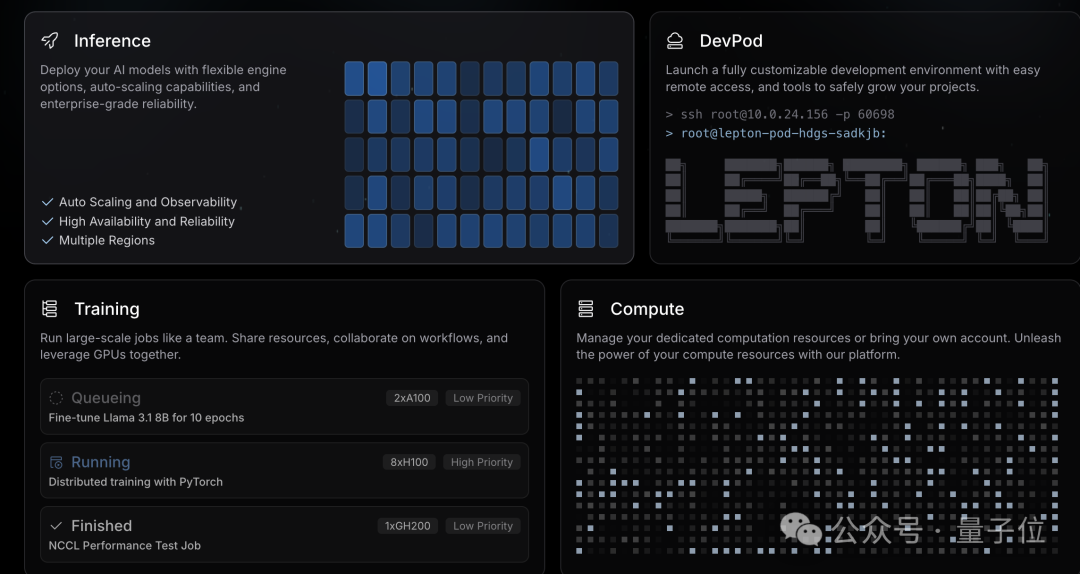
Task: Click the WeChat logo in watermark
Action: (802, 529)
